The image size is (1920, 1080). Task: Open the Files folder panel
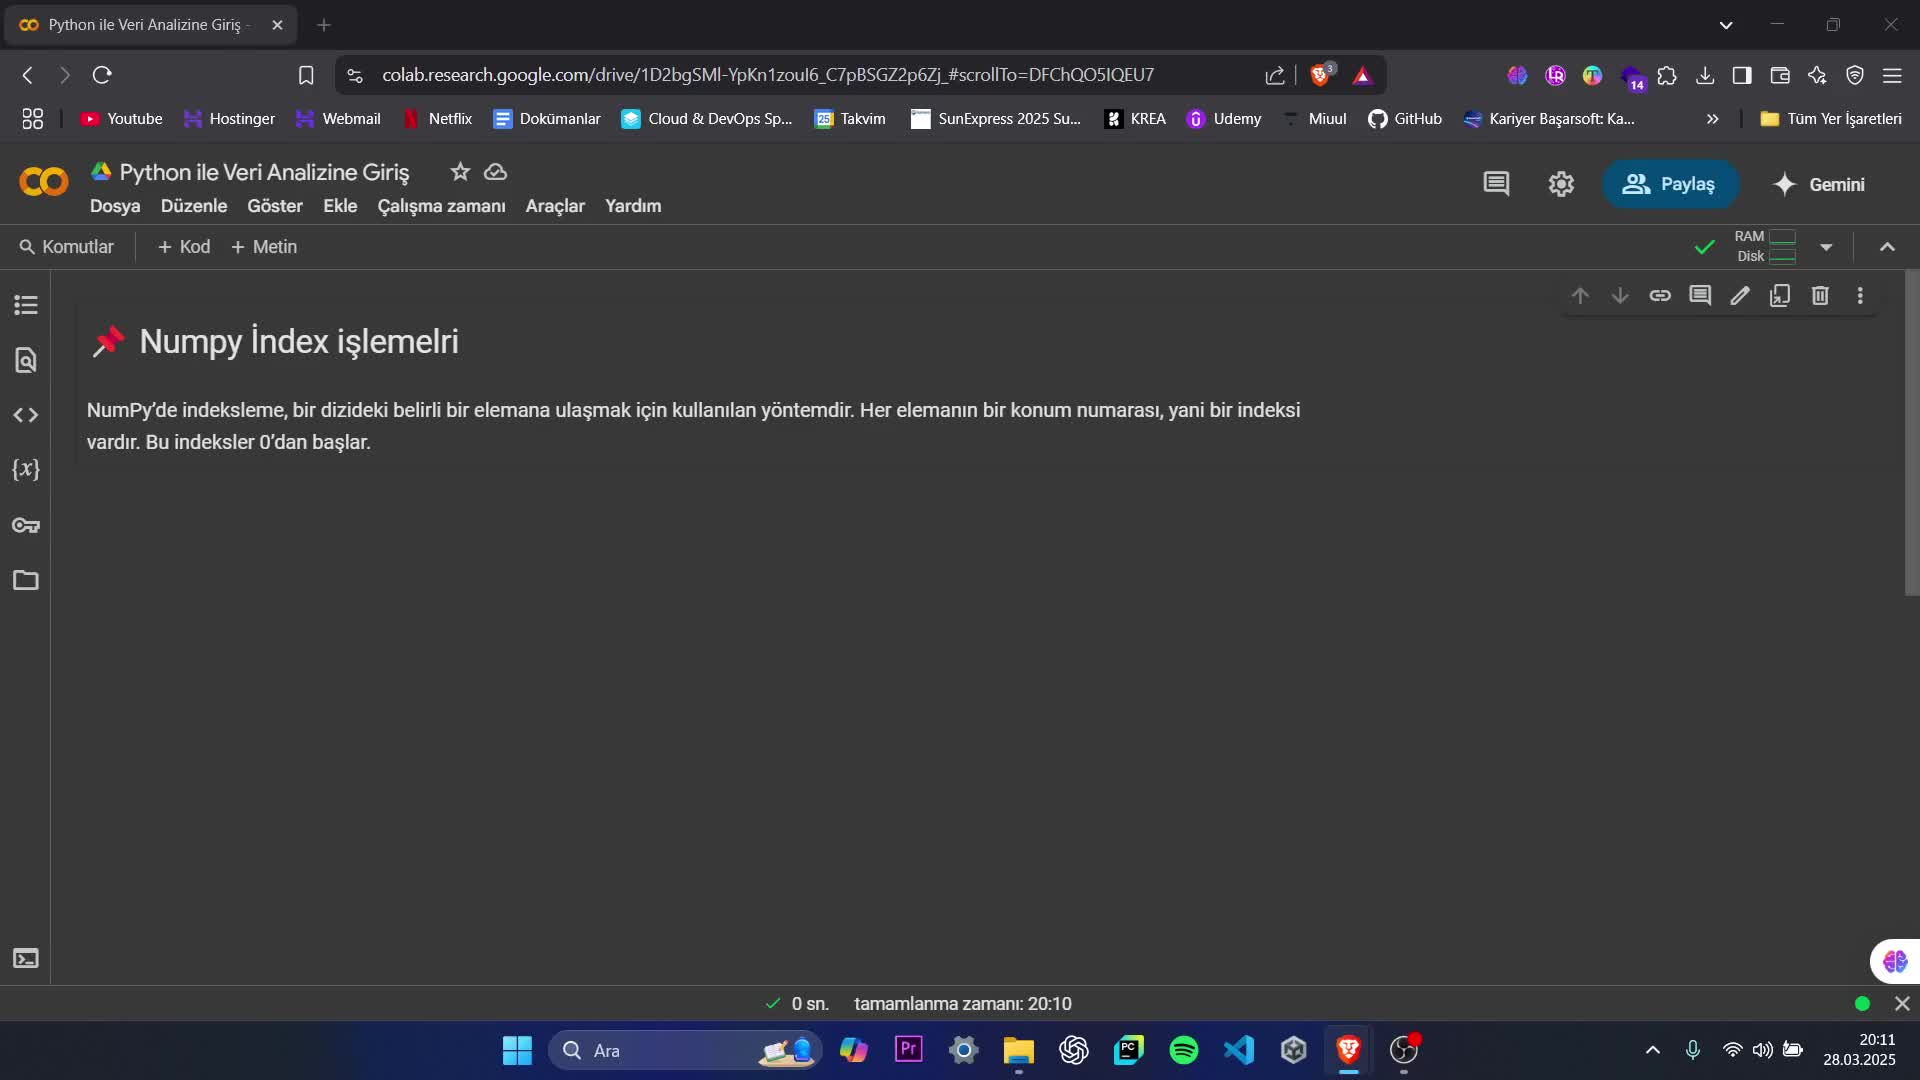26,580
